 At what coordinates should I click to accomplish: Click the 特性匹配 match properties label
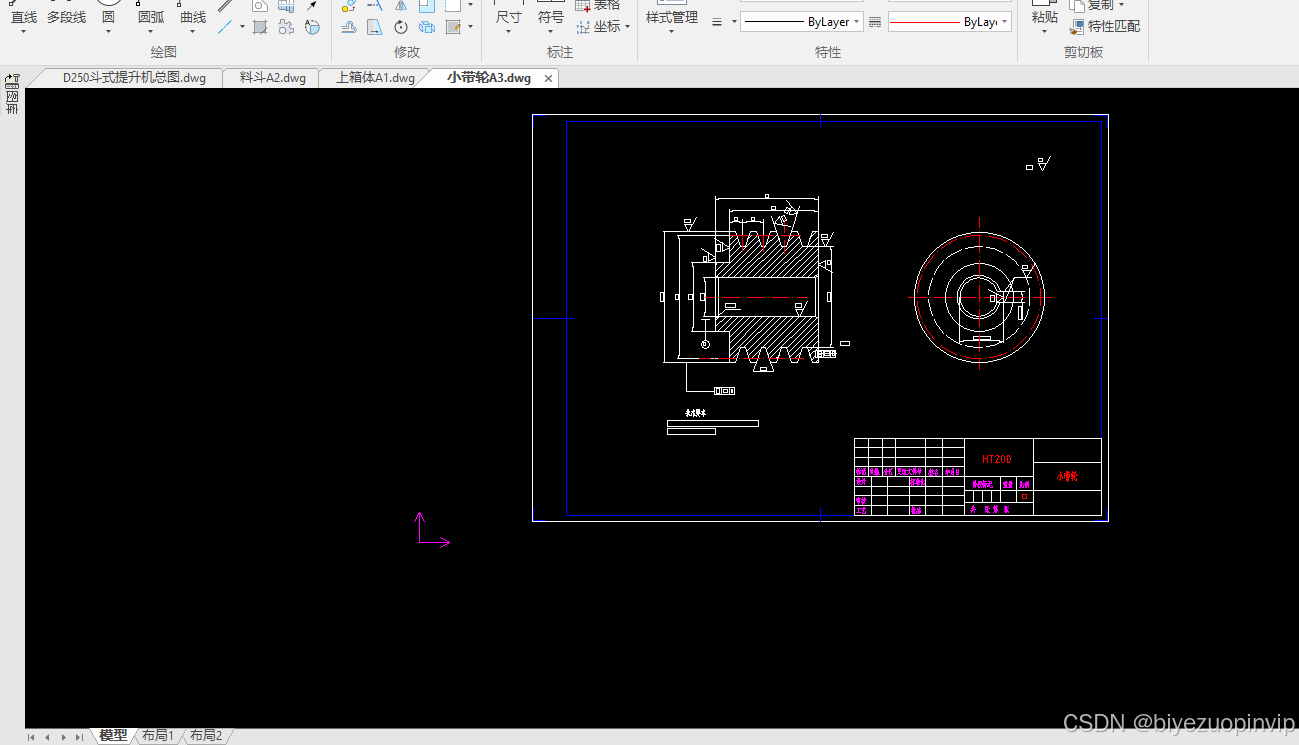point(1114,27)
